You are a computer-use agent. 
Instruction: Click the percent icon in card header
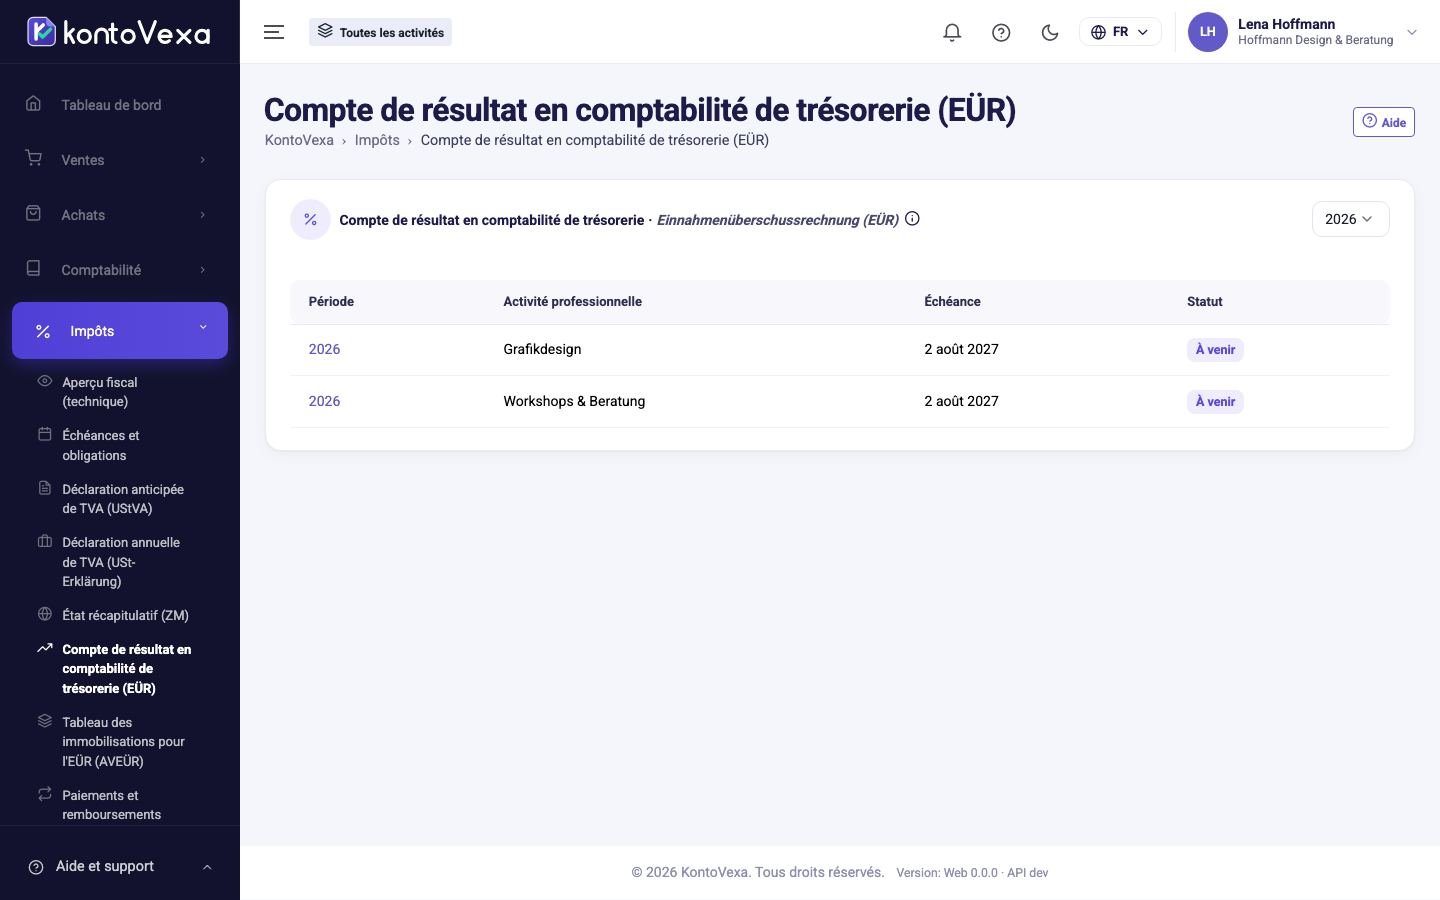310,219
